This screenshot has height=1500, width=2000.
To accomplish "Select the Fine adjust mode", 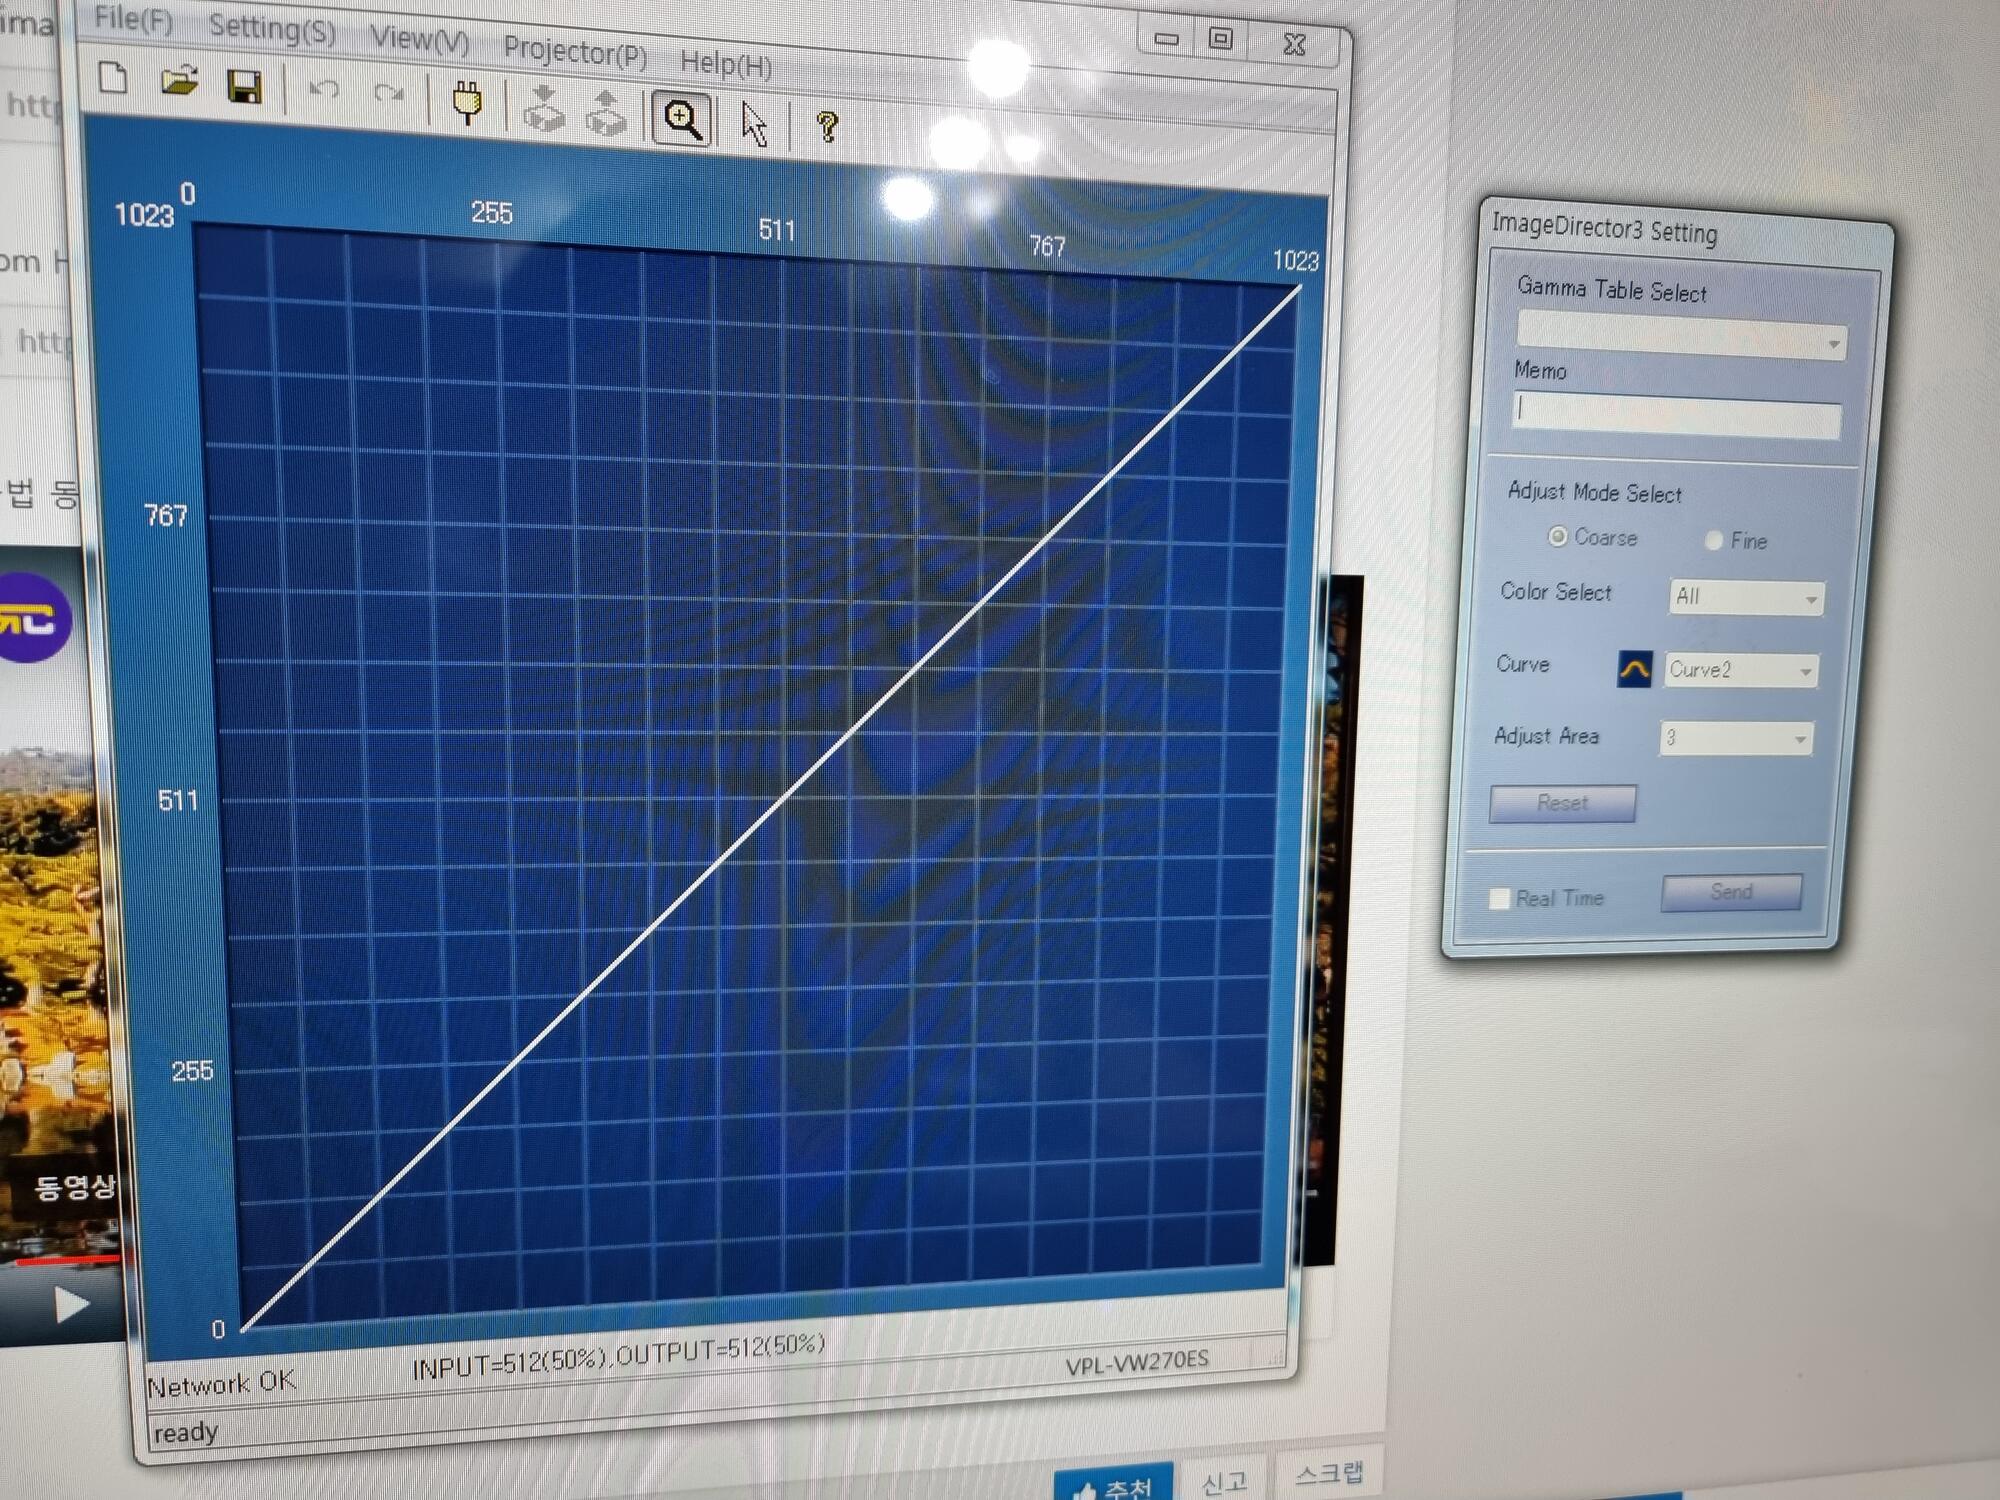I will coord(1713,541).
